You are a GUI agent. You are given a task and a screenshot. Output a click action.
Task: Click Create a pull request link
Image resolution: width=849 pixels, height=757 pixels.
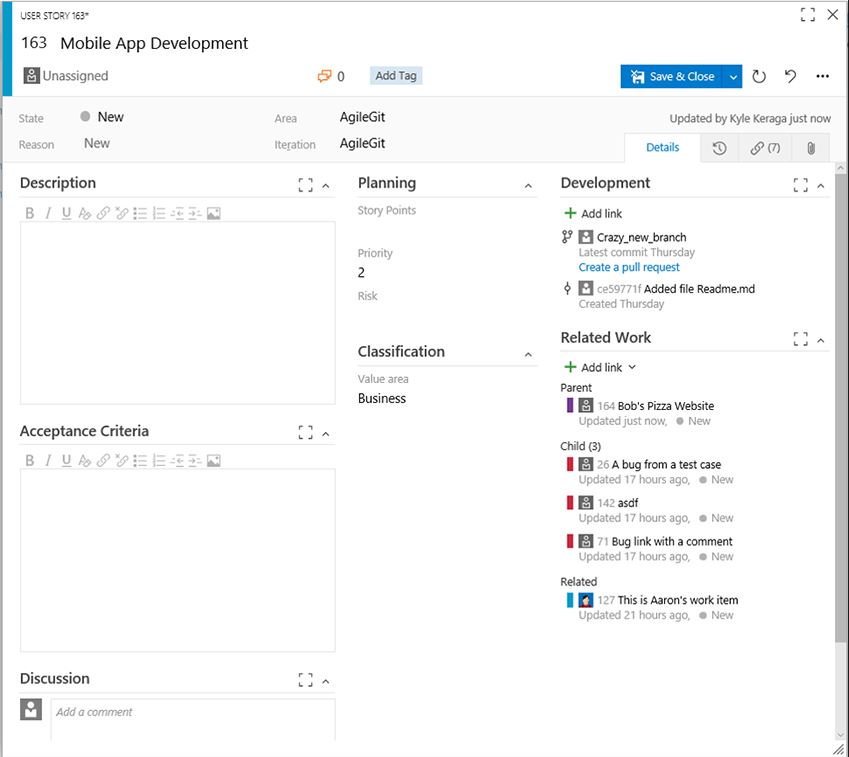629,267
